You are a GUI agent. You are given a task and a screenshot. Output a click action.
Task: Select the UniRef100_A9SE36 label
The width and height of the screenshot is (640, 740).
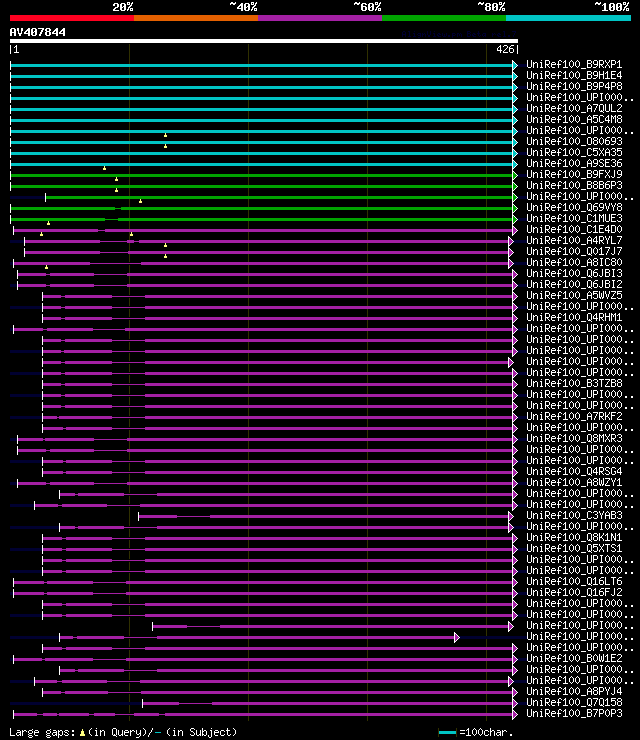pyautogui.click(x=574, y=164)
